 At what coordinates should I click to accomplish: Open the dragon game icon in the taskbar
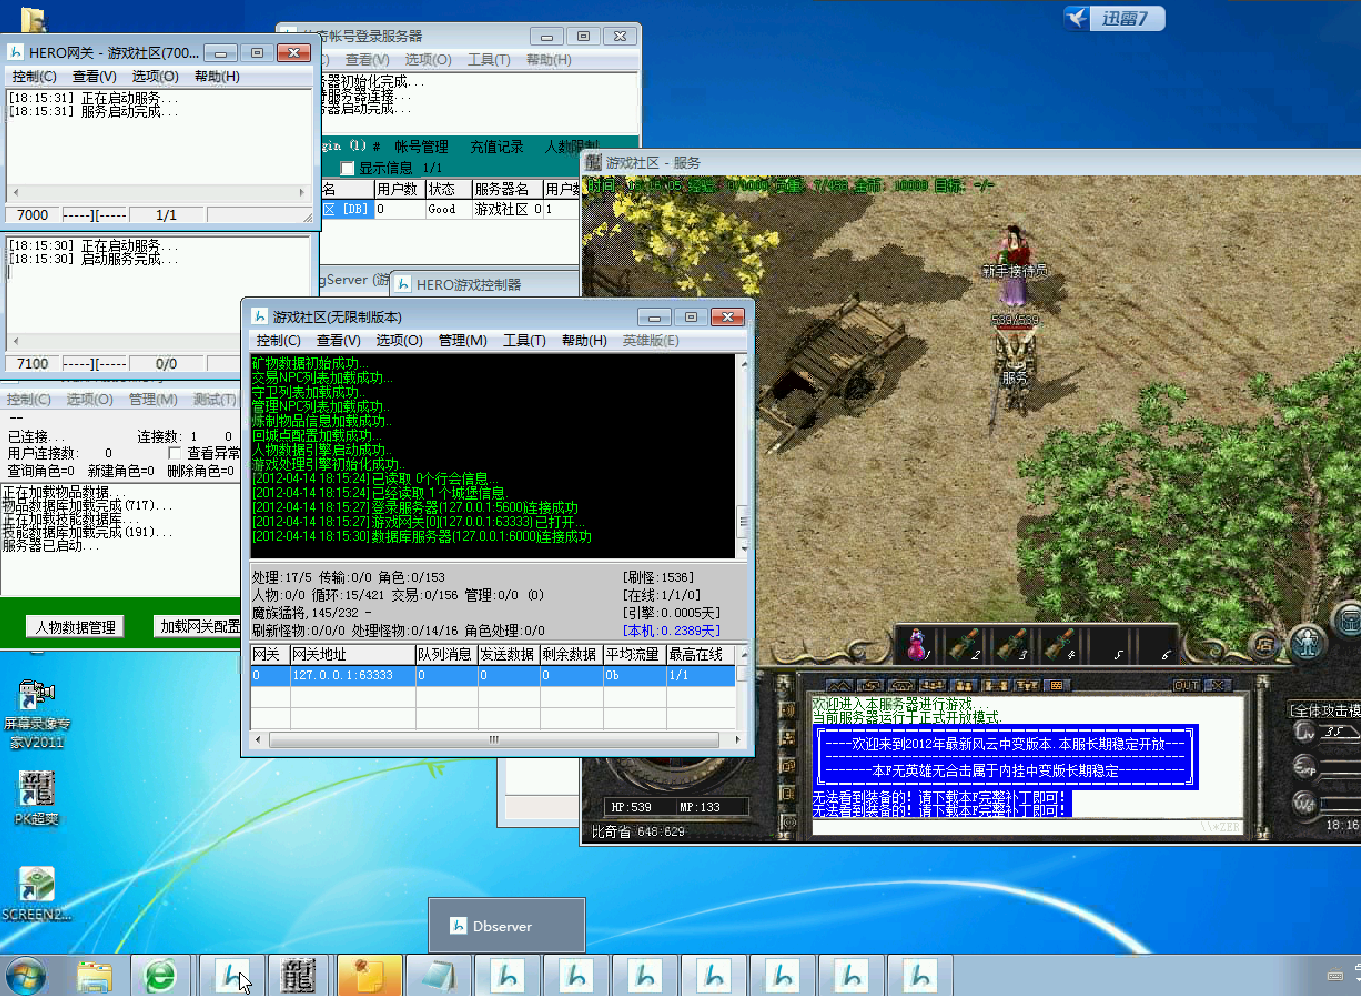coord(298,975)
